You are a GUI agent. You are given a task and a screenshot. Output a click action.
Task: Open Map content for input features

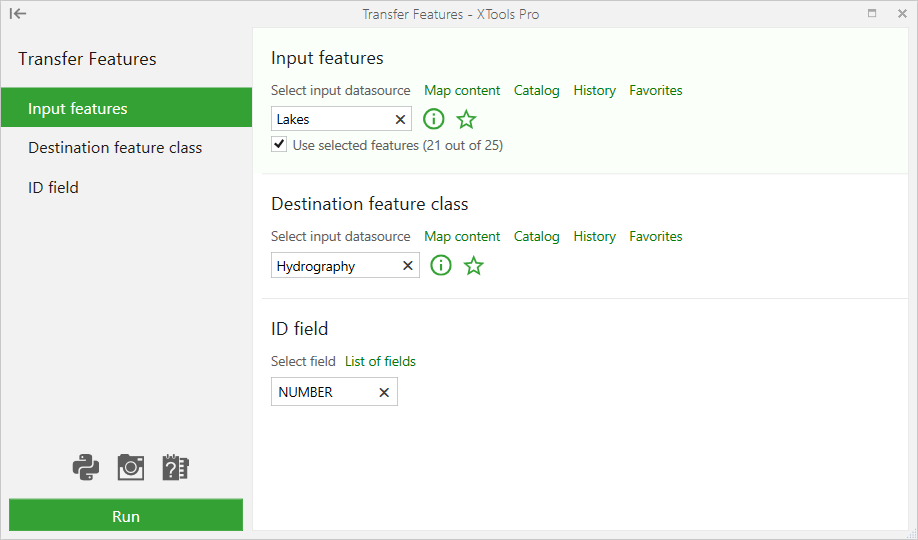coord(462,90)
